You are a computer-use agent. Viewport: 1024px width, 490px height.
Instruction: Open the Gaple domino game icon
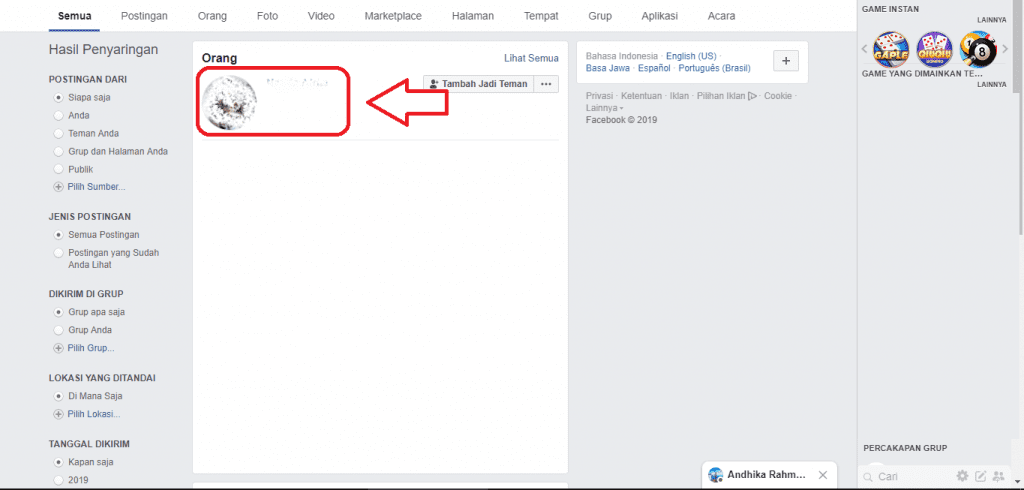click(x=891, y=50)
